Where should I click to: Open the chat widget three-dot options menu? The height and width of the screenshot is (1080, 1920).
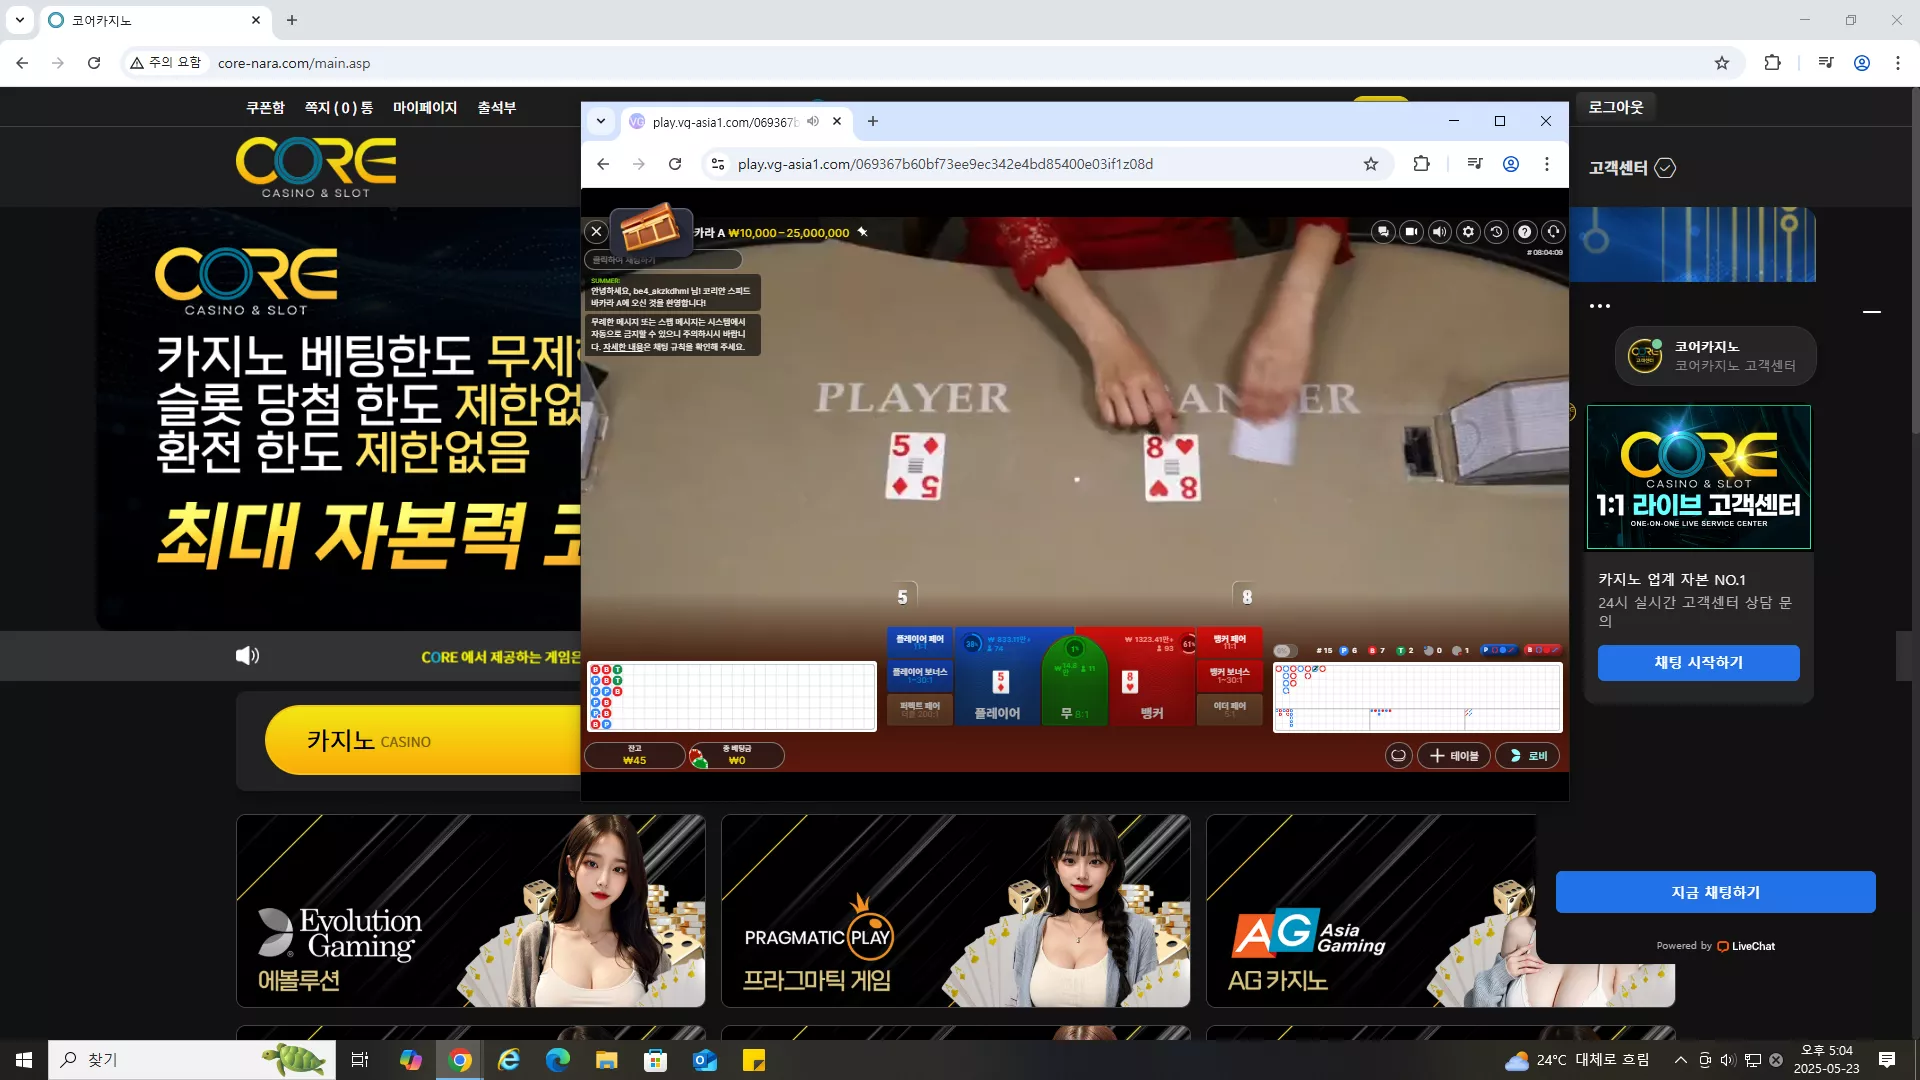click(x=1600, y=306)
